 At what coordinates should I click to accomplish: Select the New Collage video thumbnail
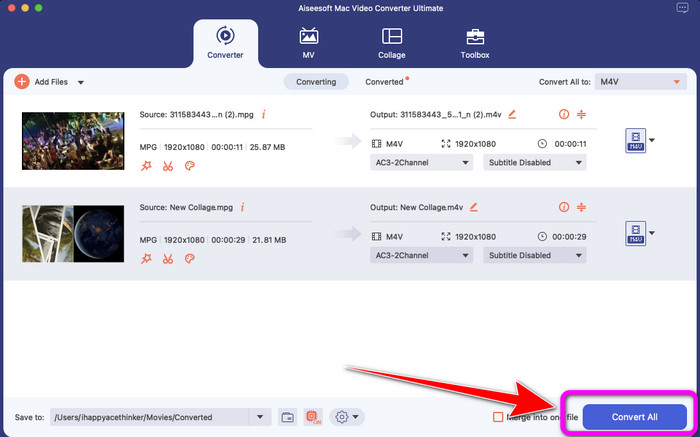pyautogui.click(x=65, y=234)
